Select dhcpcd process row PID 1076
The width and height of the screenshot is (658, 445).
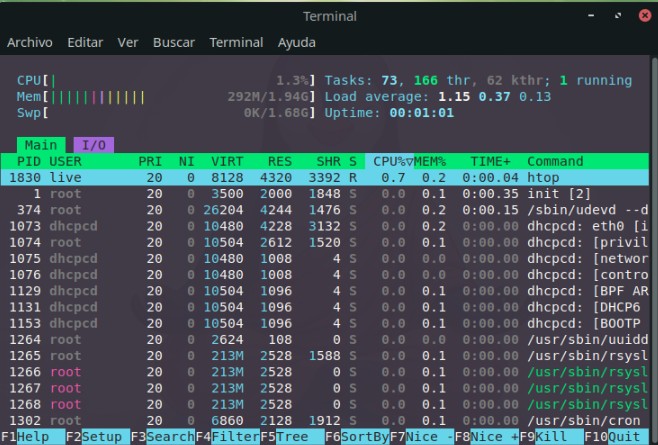click(x=325, y=275)
